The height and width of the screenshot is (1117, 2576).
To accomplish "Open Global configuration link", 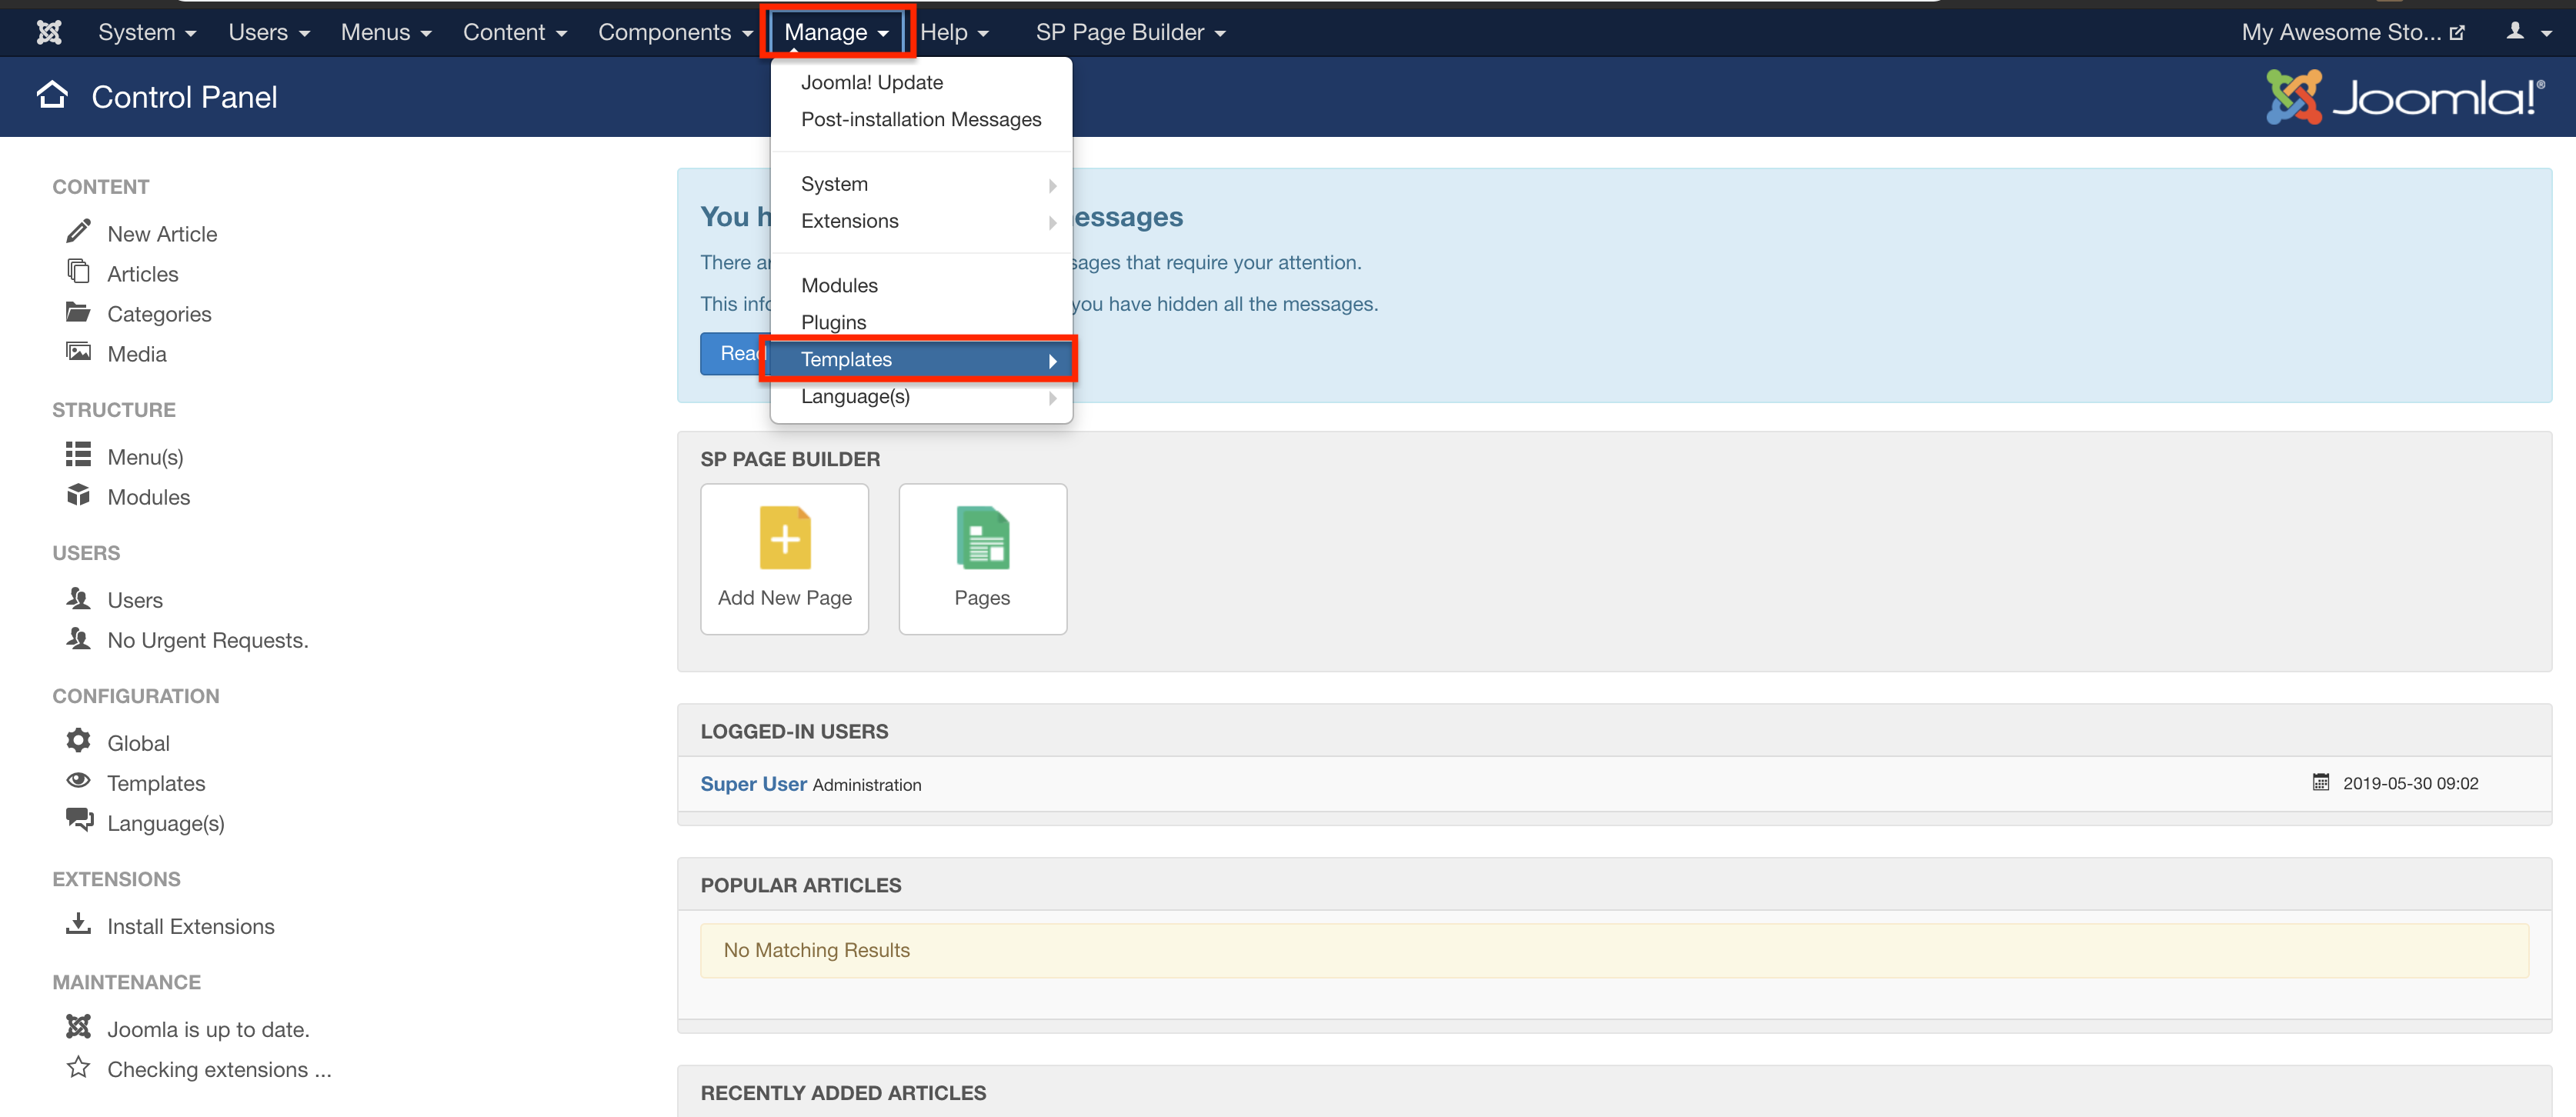I will tap(138, 742).
